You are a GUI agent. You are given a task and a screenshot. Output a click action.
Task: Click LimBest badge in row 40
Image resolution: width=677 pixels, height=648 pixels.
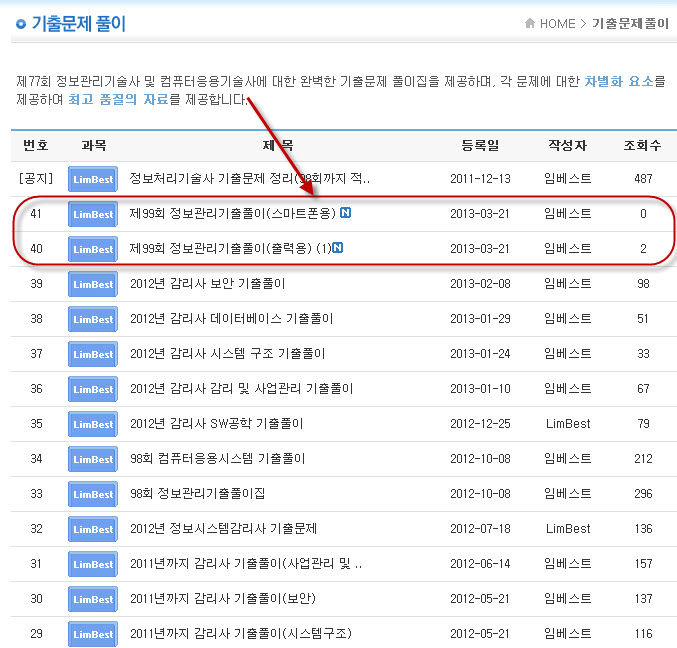(x=93, y=249)
